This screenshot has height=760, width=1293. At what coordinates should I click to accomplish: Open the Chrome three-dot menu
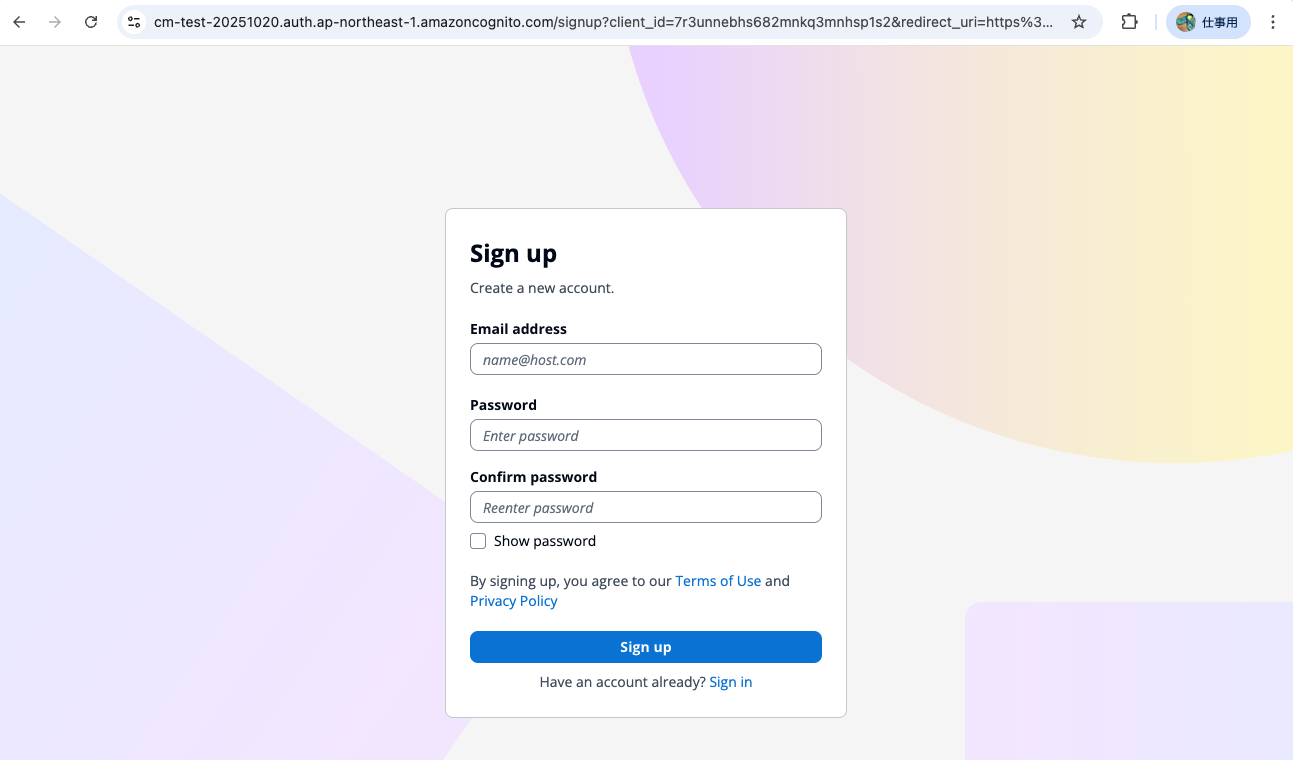1272,22
